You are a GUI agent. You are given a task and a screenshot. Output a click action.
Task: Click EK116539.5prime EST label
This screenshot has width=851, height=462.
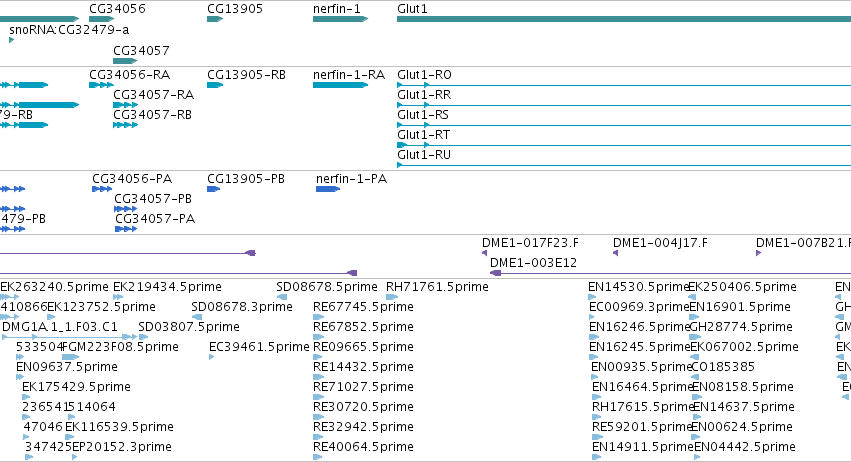(119, 427)
